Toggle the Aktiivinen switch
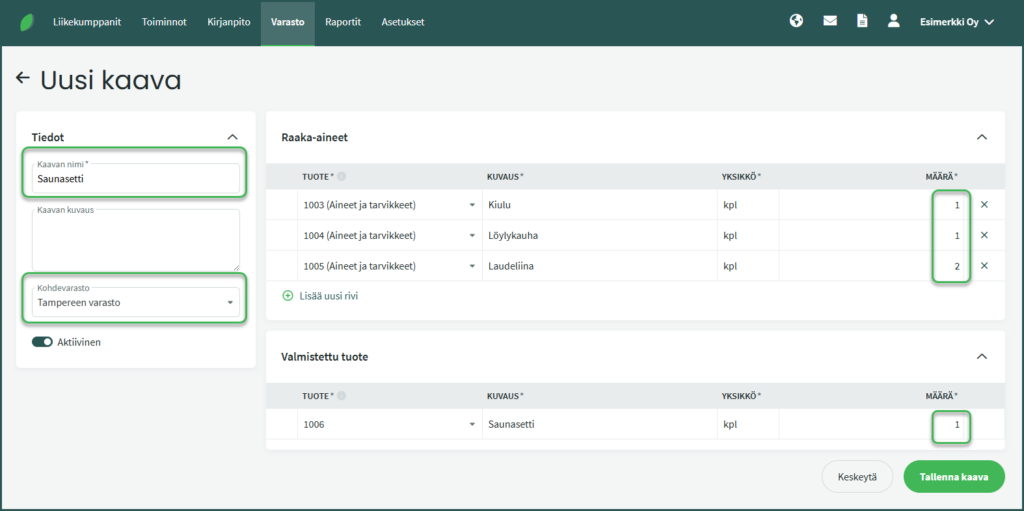 [42, 342]
